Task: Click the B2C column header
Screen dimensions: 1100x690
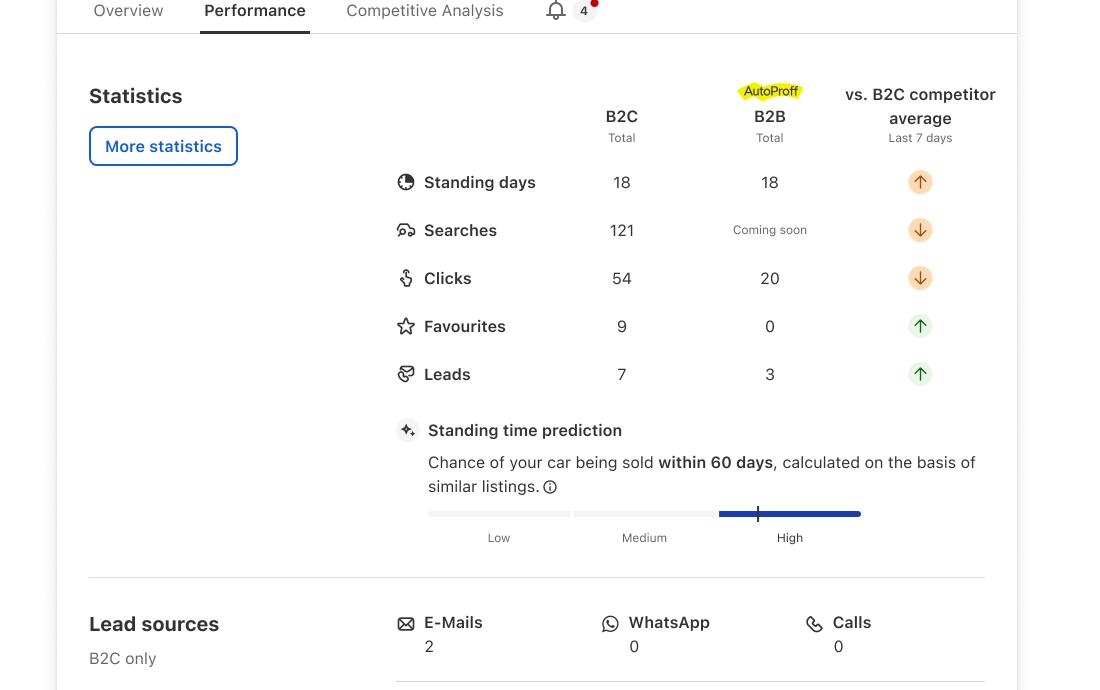Action: pos(622,116)
